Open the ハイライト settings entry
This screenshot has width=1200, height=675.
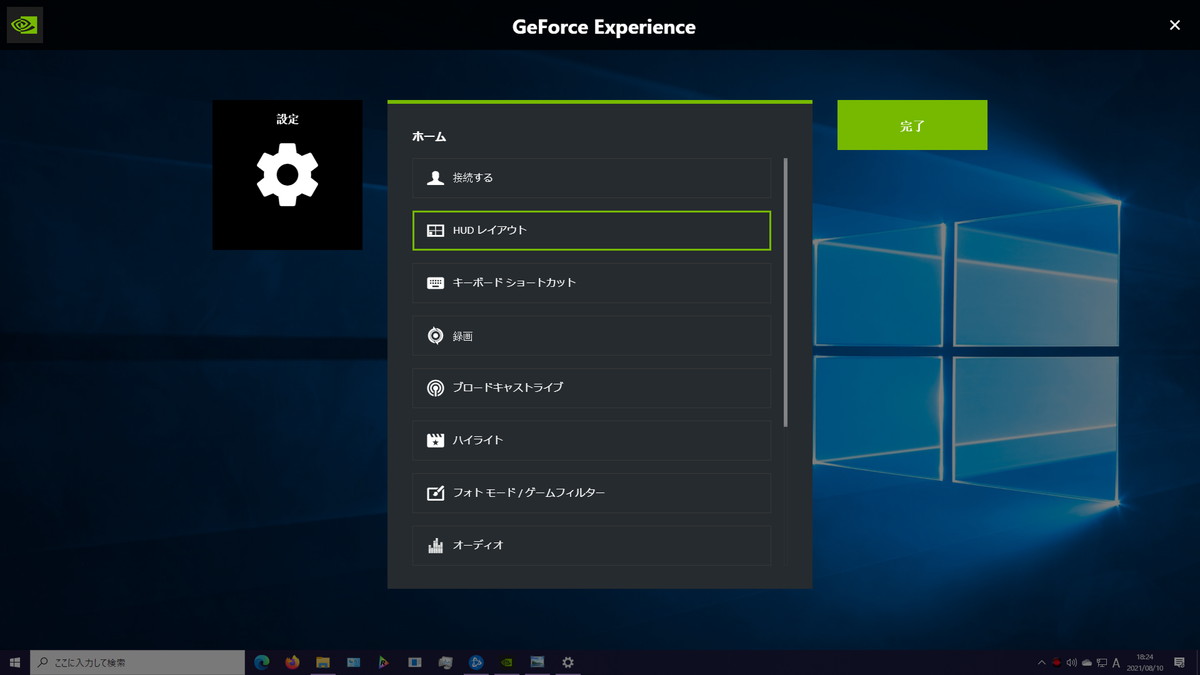tap(591, 440)
